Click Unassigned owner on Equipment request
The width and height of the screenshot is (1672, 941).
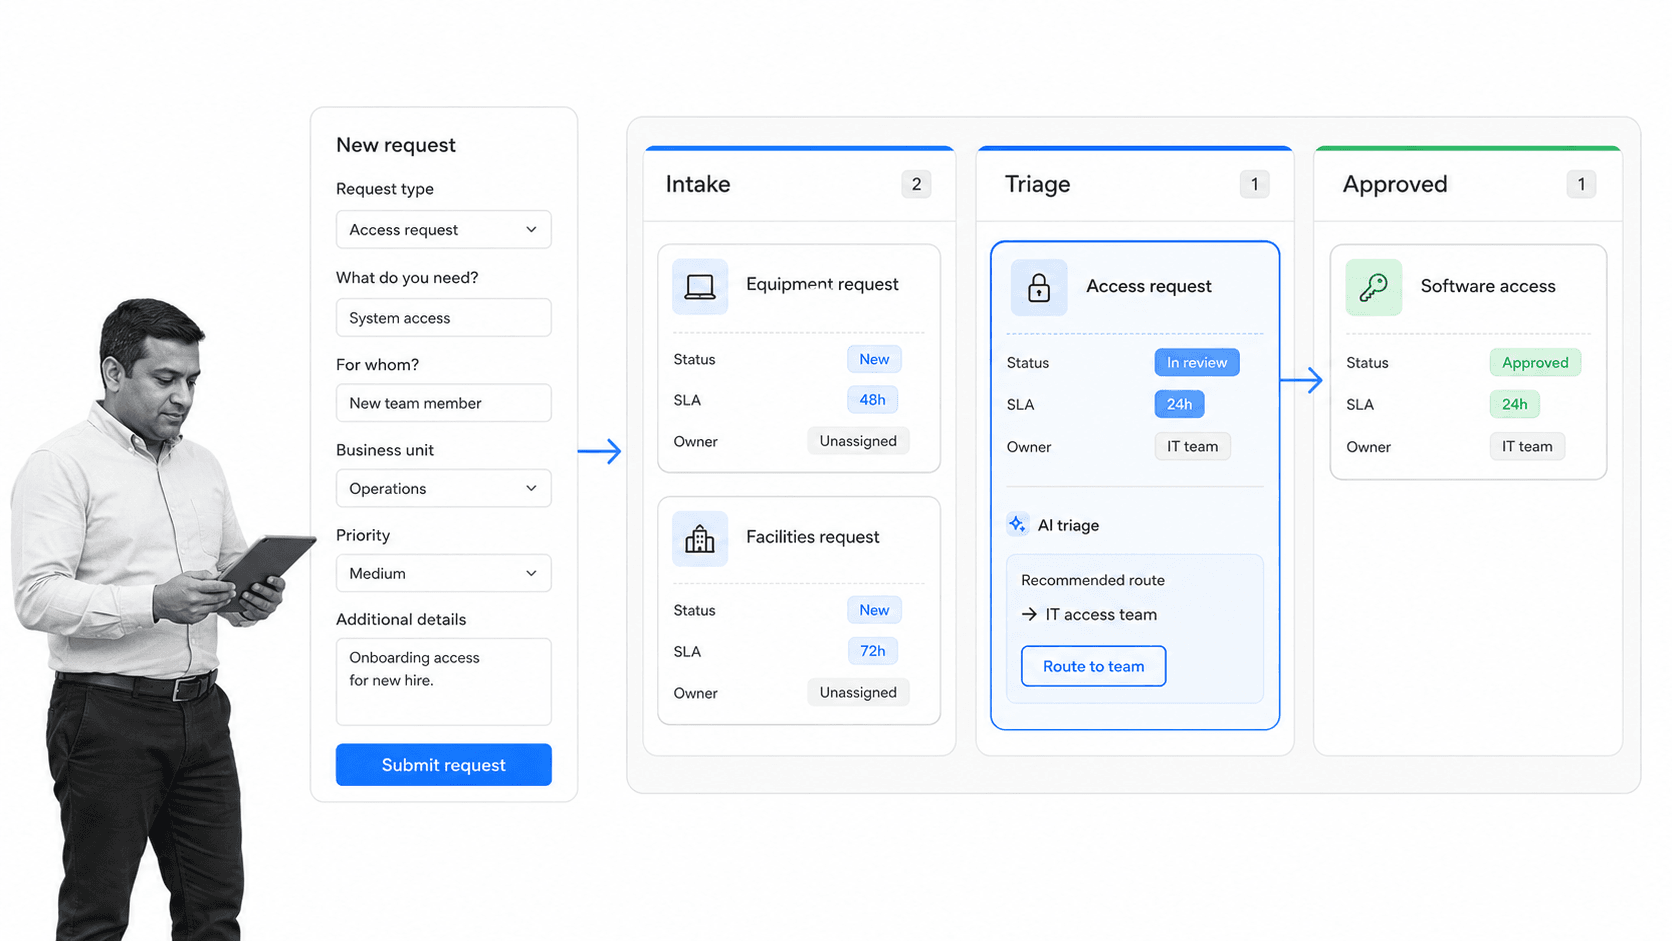pos(858,441)
